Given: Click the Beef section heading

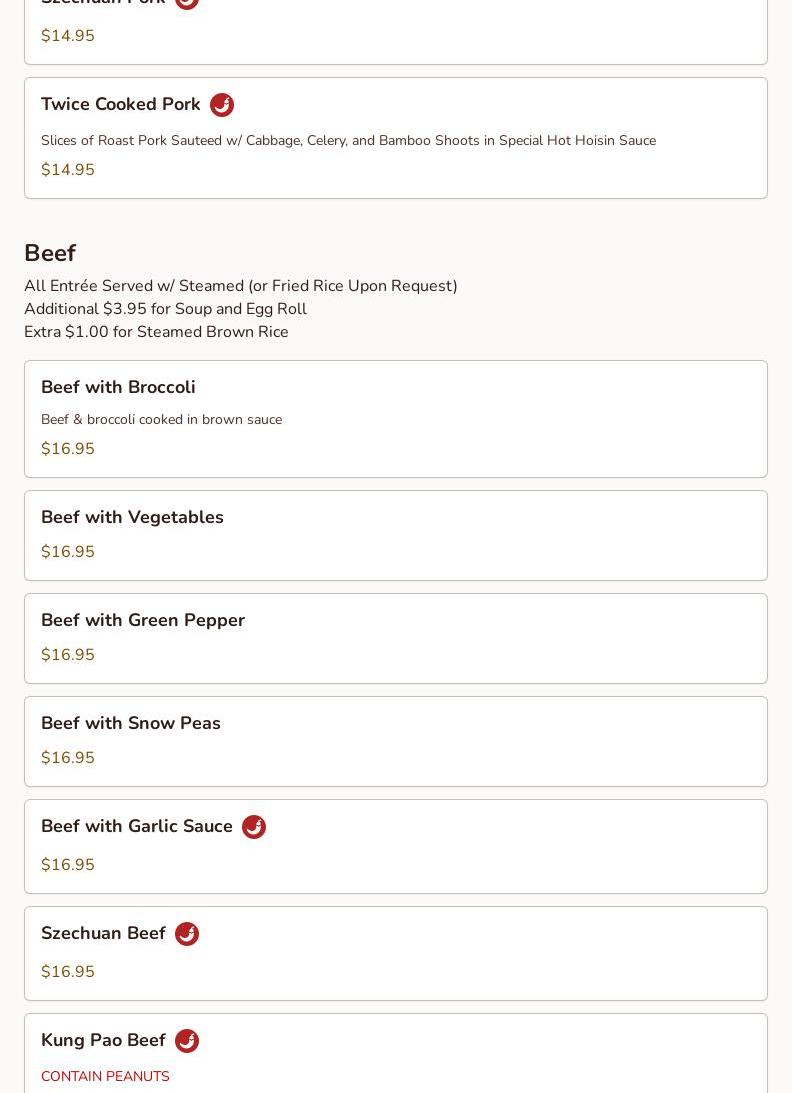Looking at the screenshot, I should pos(50,253).
